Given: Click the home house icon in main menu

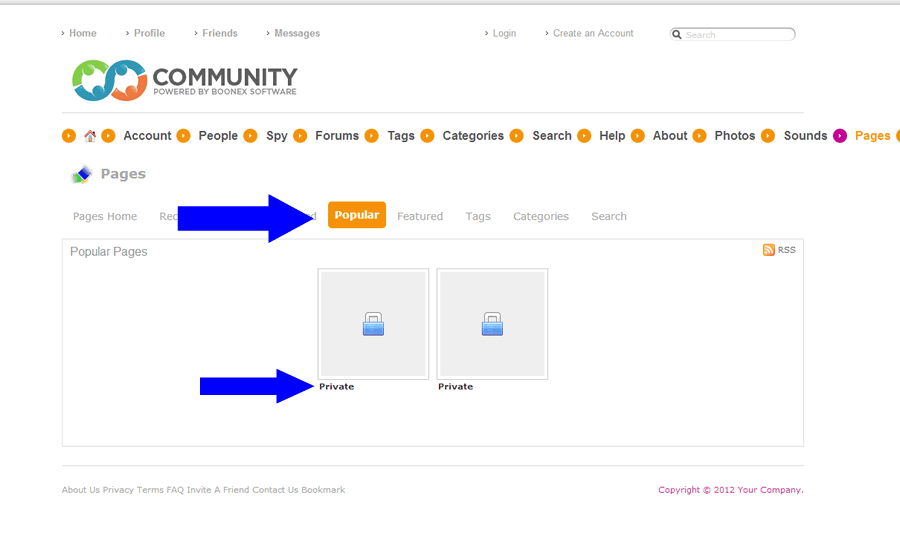Looking at the screenshot, I should click(x=90, y=136).
